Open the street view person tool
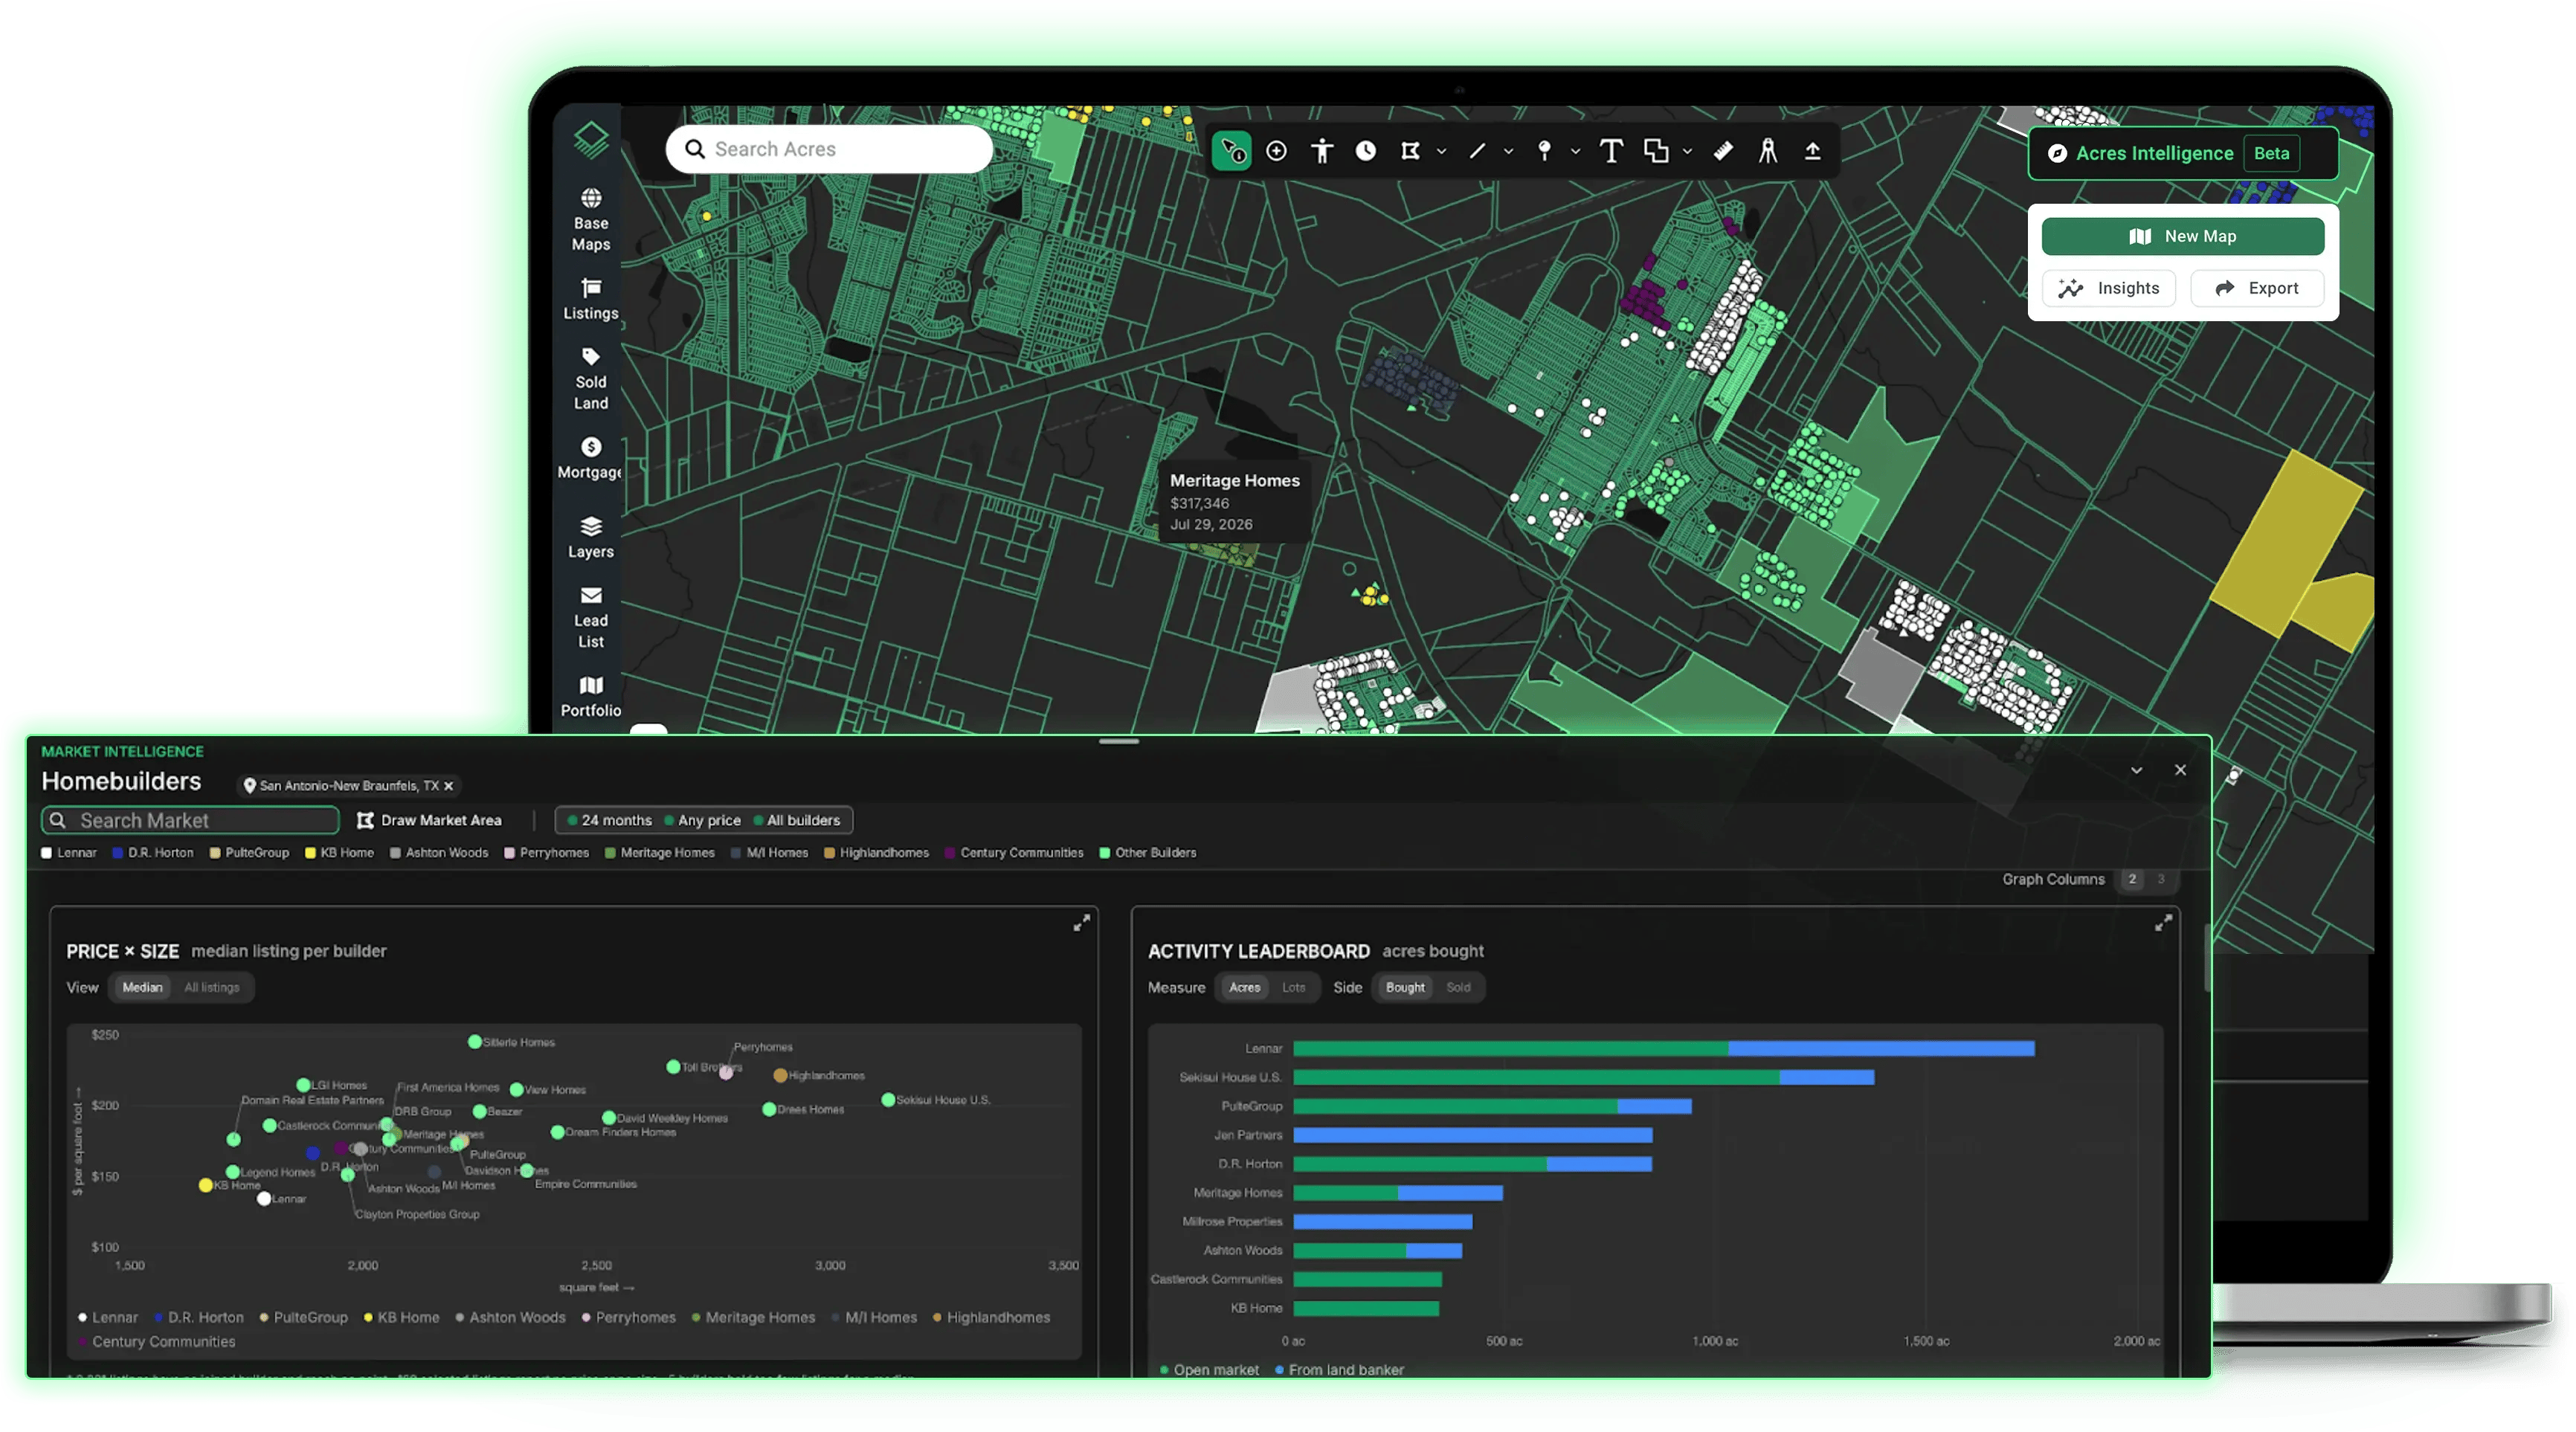Image resolution: width=2576 pixels, height=1432 pixels. tap(1322, 151)
